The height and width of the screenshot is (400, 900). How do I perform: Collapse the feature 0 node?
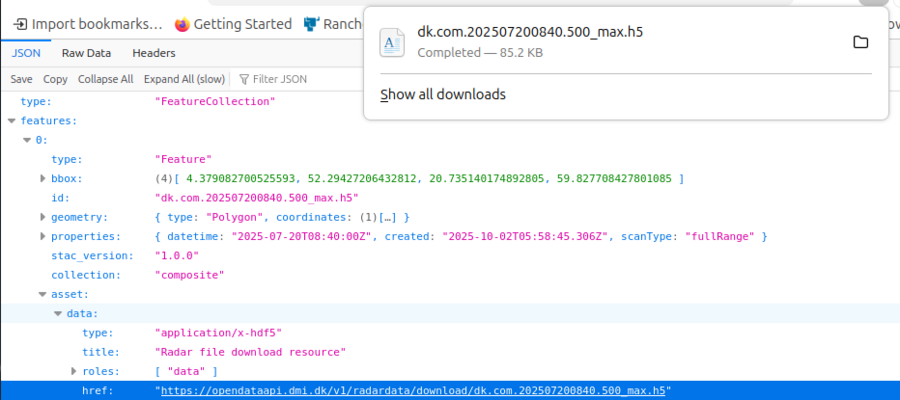(x=27, y=140)
